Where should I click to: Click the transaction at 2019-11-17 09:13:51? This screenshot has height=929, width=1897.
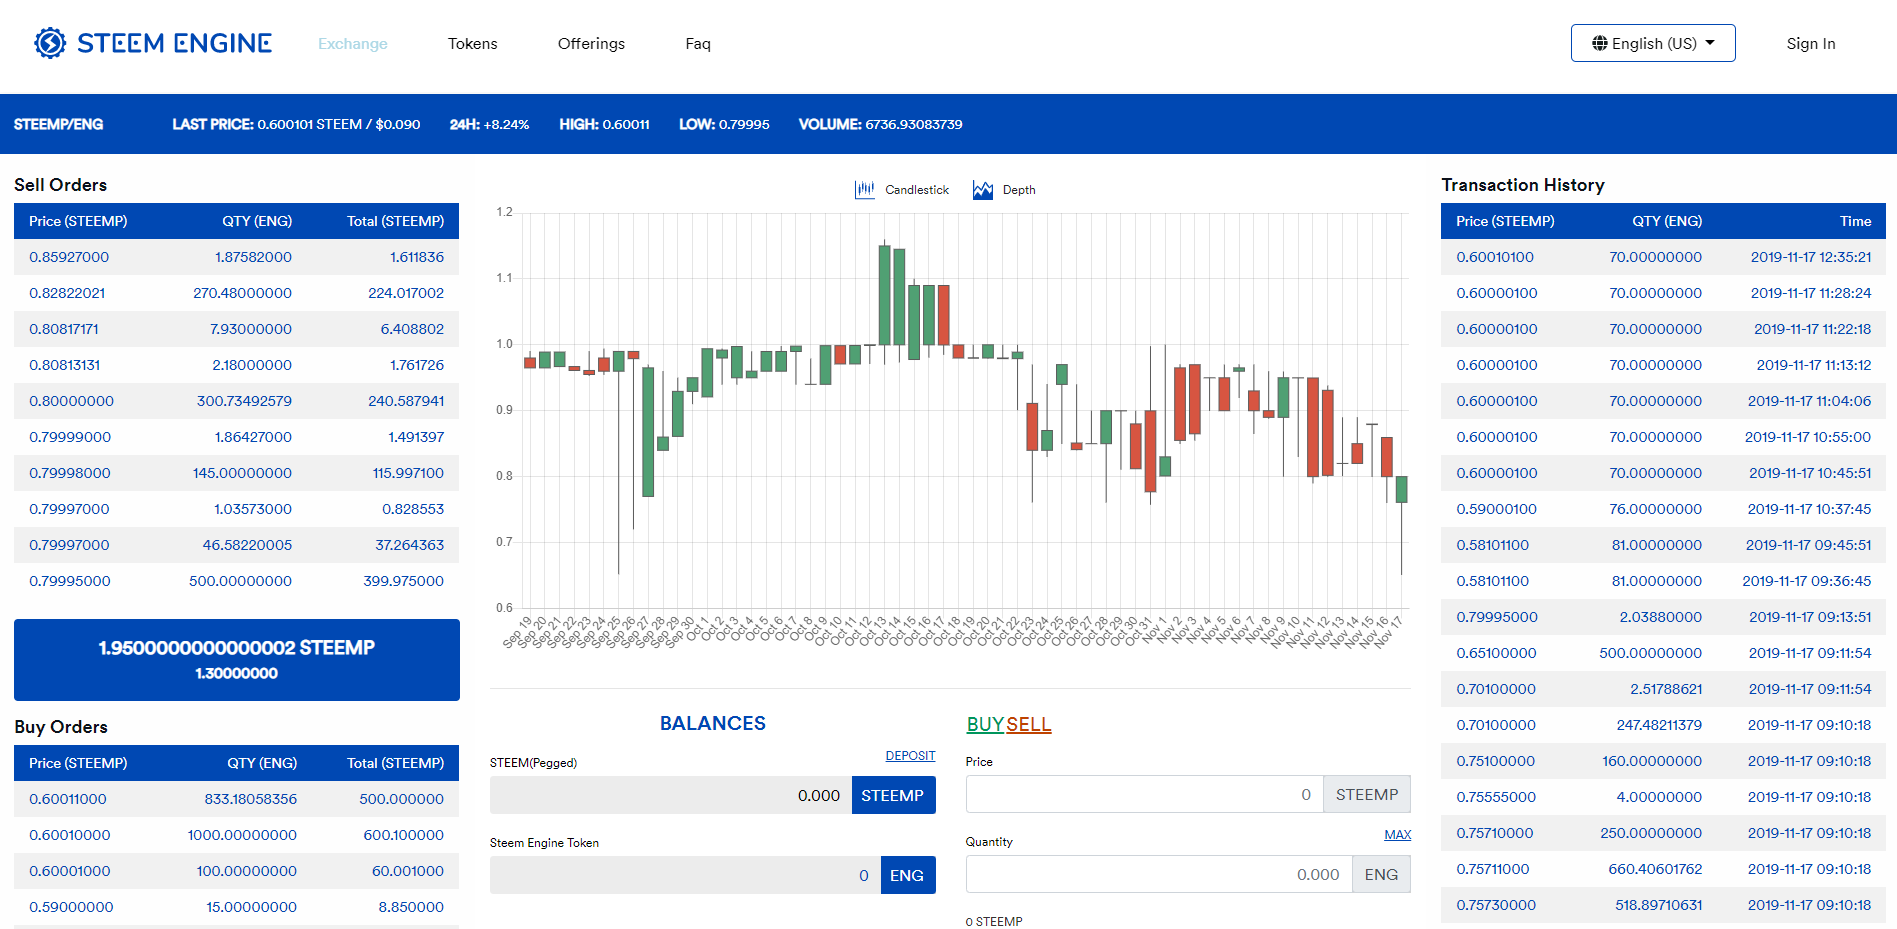1663,617
